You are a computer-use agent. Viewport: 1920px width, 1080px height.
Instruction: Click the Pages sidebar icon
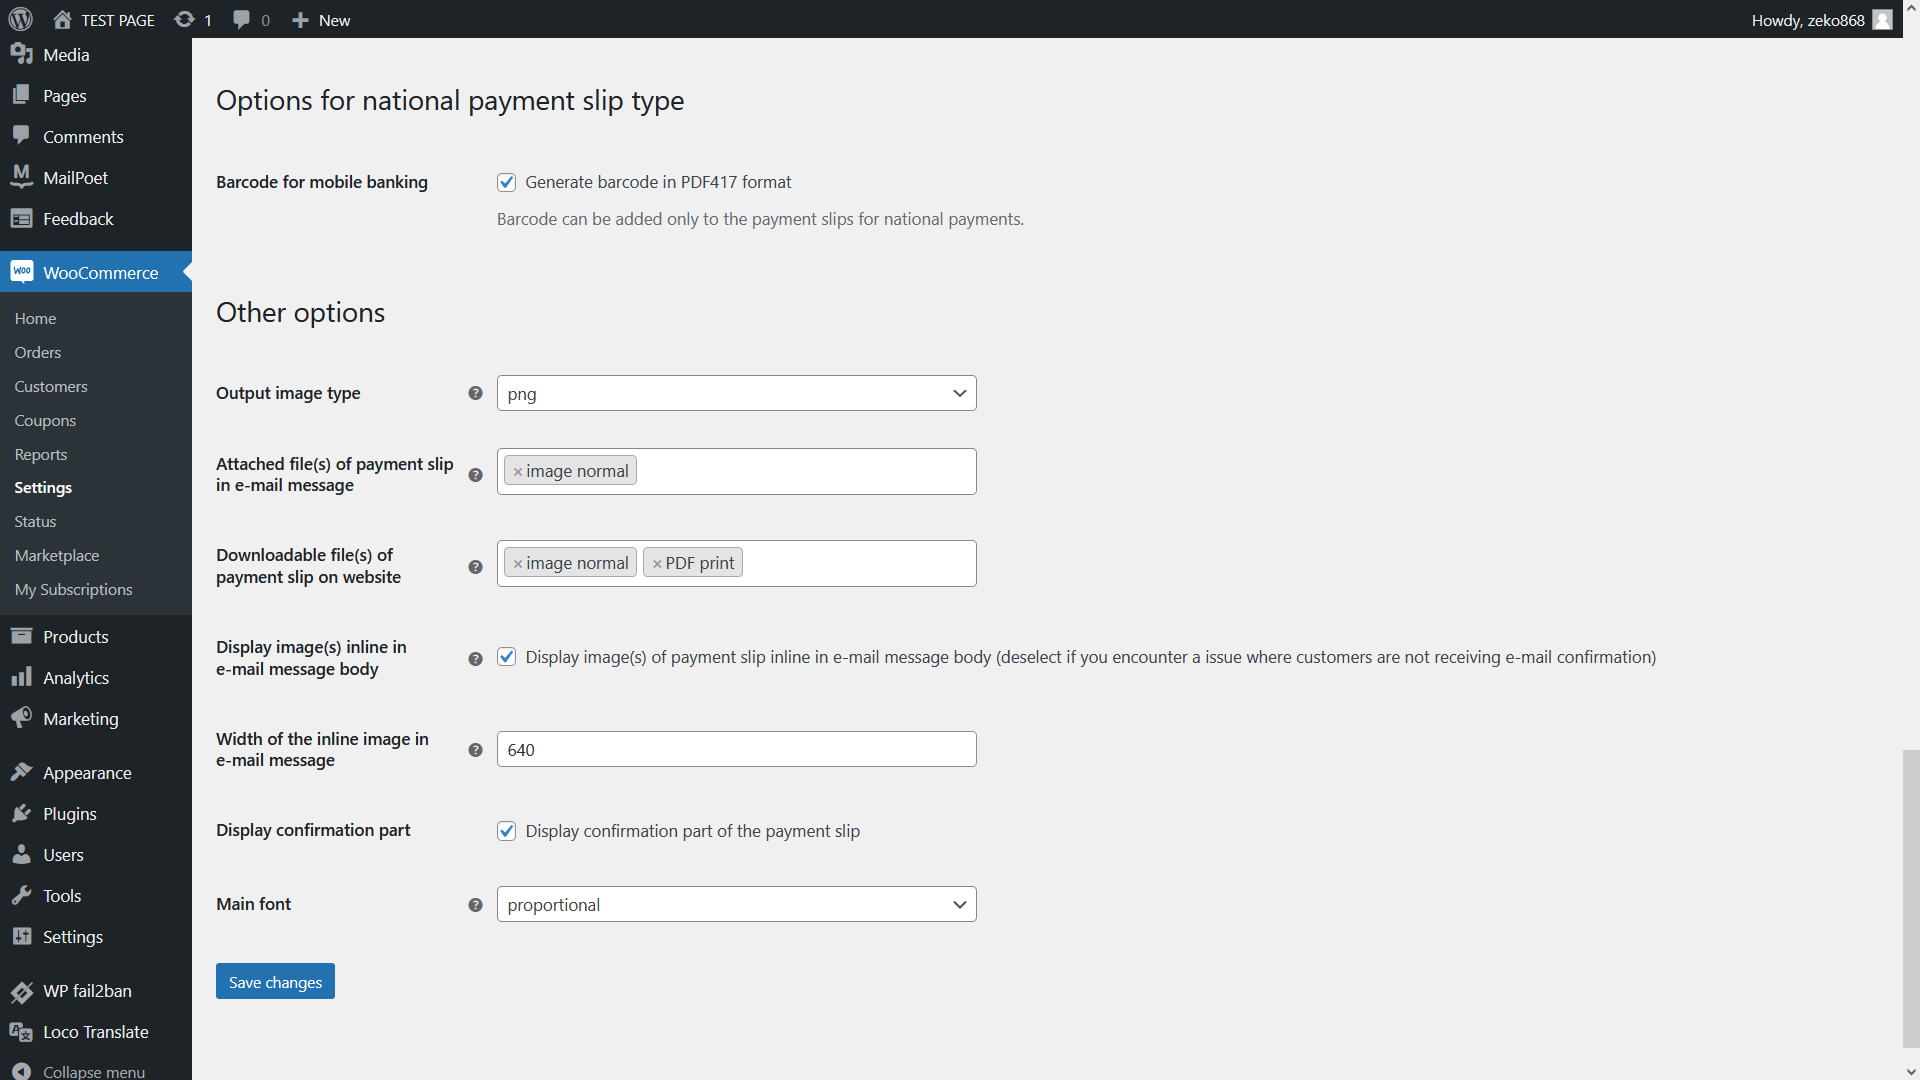click(x=21, y=95)
